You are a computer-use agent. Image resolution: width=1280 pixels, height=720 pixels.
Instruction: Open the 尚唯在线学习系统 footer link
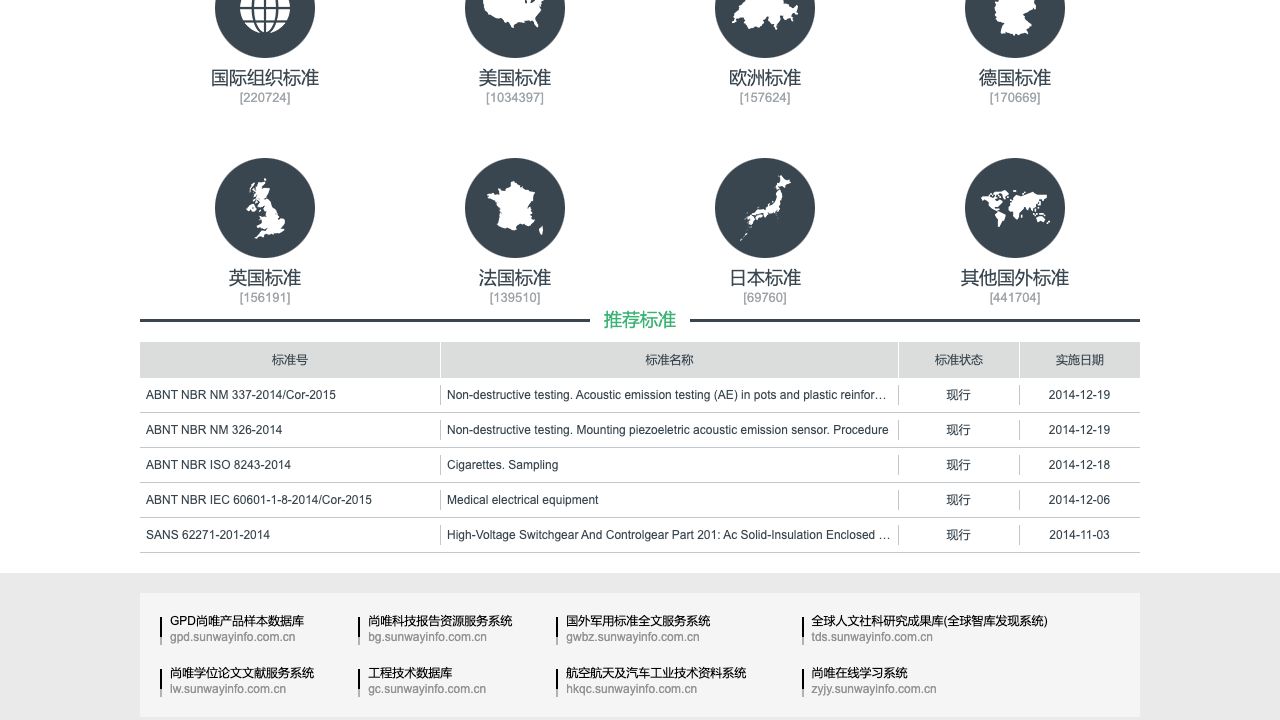pos(859,673)
